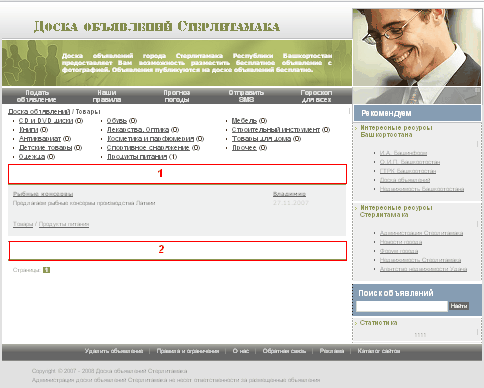Open the 'Отправить SMS' menu item
The height and width of the screenshot is (388, 484).
tap(246, 96)
